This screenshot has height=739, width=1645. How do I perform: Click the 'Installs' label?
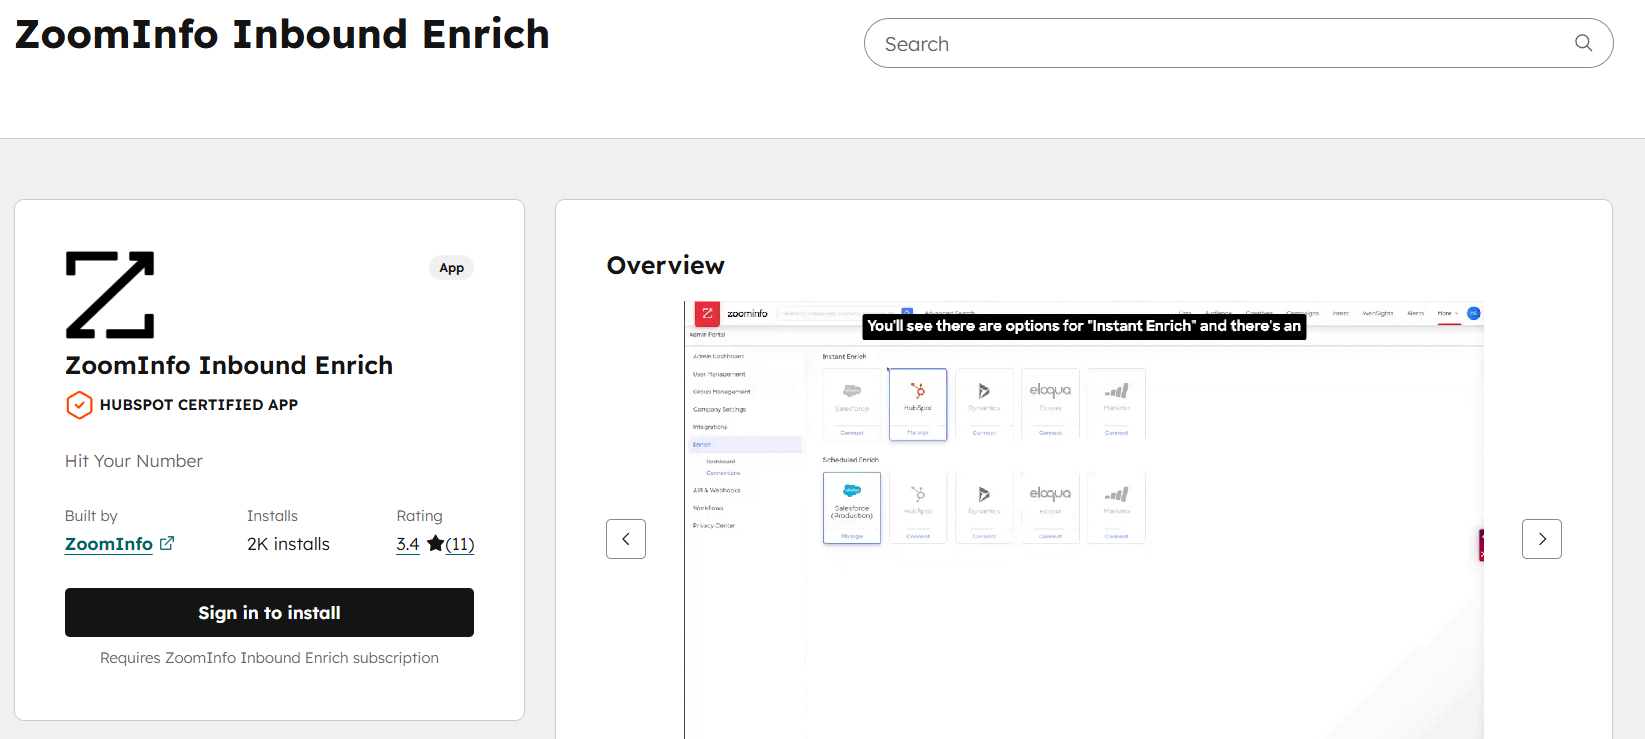[x=272, y=516]
